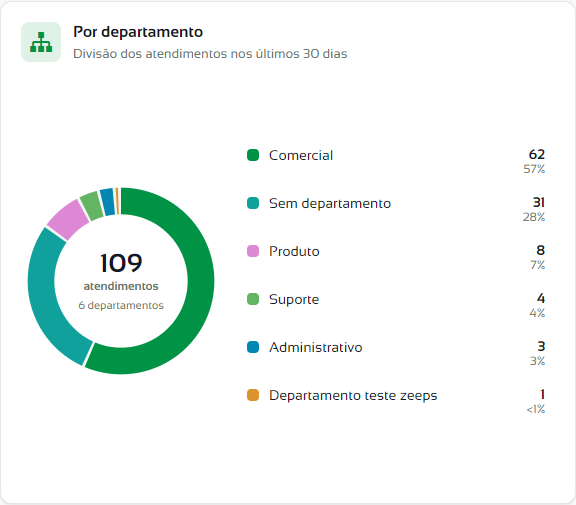The width and height of the screenshot is (576, 505).
Task: Click the 'Por departamento' card title
Action: point(138,32)
